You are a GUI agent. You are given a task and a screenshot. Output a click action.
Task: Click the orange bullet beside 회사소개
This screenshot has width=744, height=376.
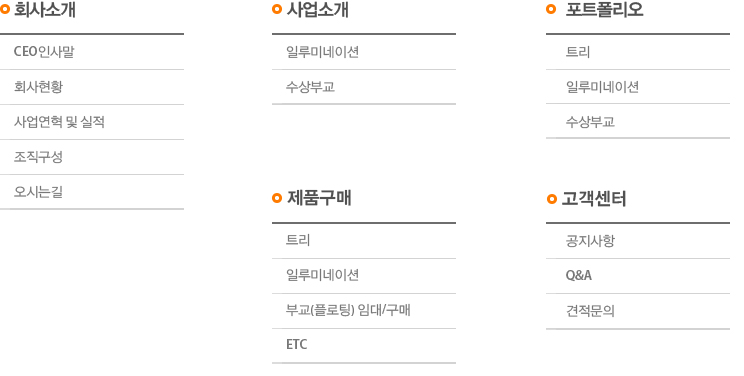pos(5,9)
